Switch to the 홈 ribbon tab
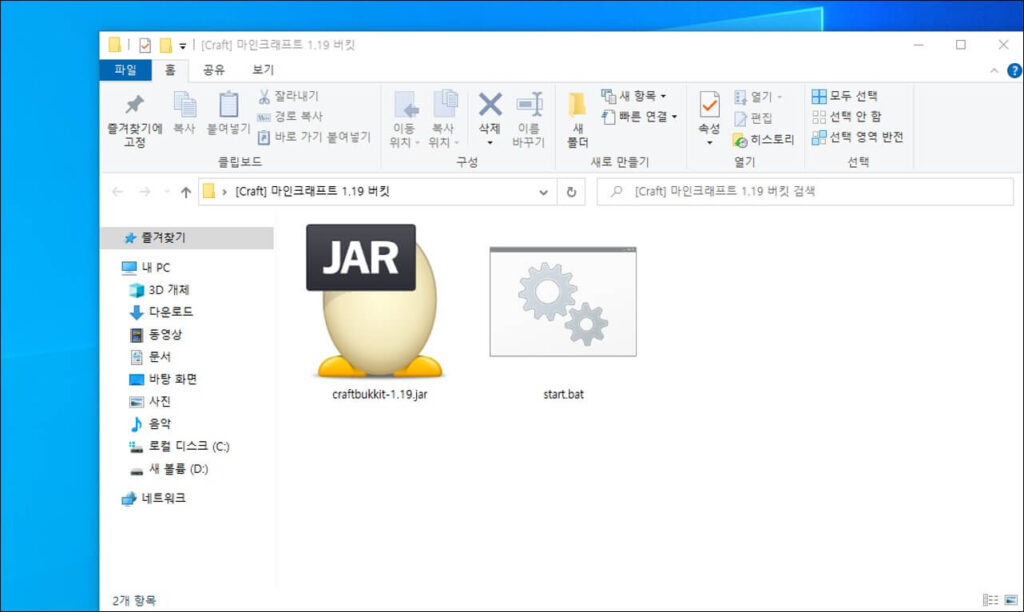The width and height of the screenshot is (1024, 612). 170,70
